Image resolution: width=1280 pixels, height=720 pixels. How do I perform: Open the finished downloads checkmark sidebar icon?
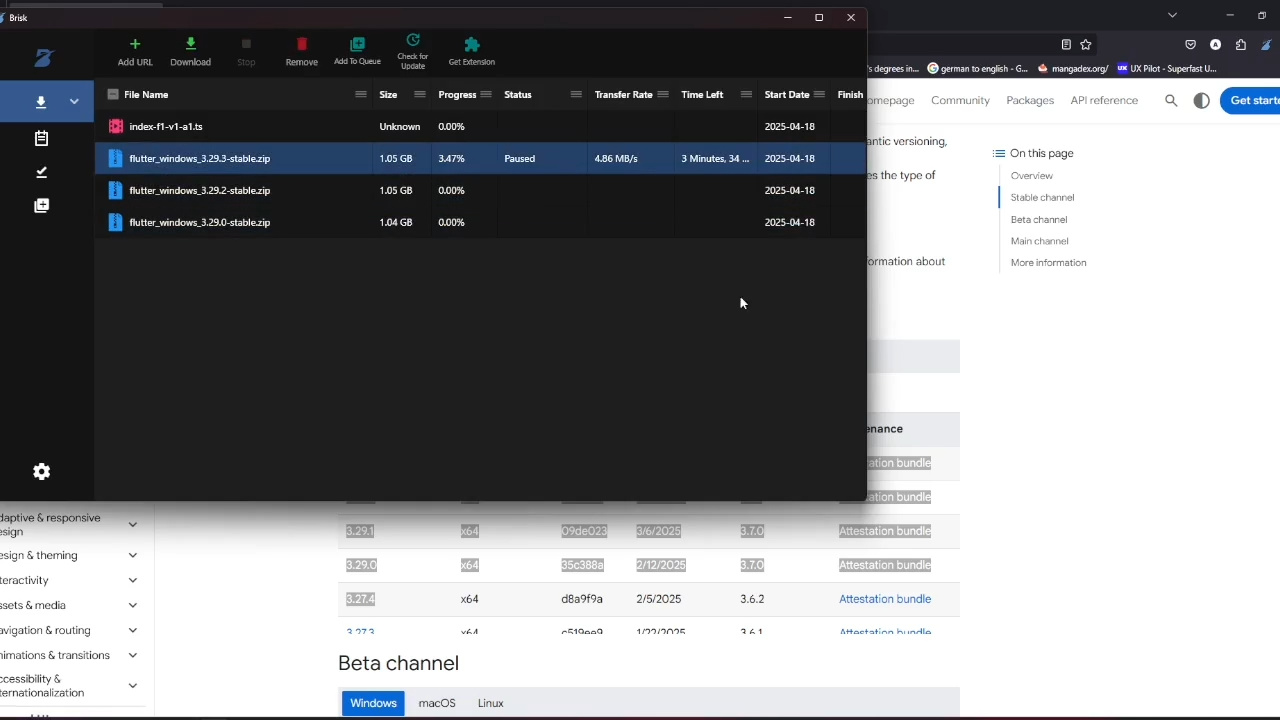(x=41, y=172)
